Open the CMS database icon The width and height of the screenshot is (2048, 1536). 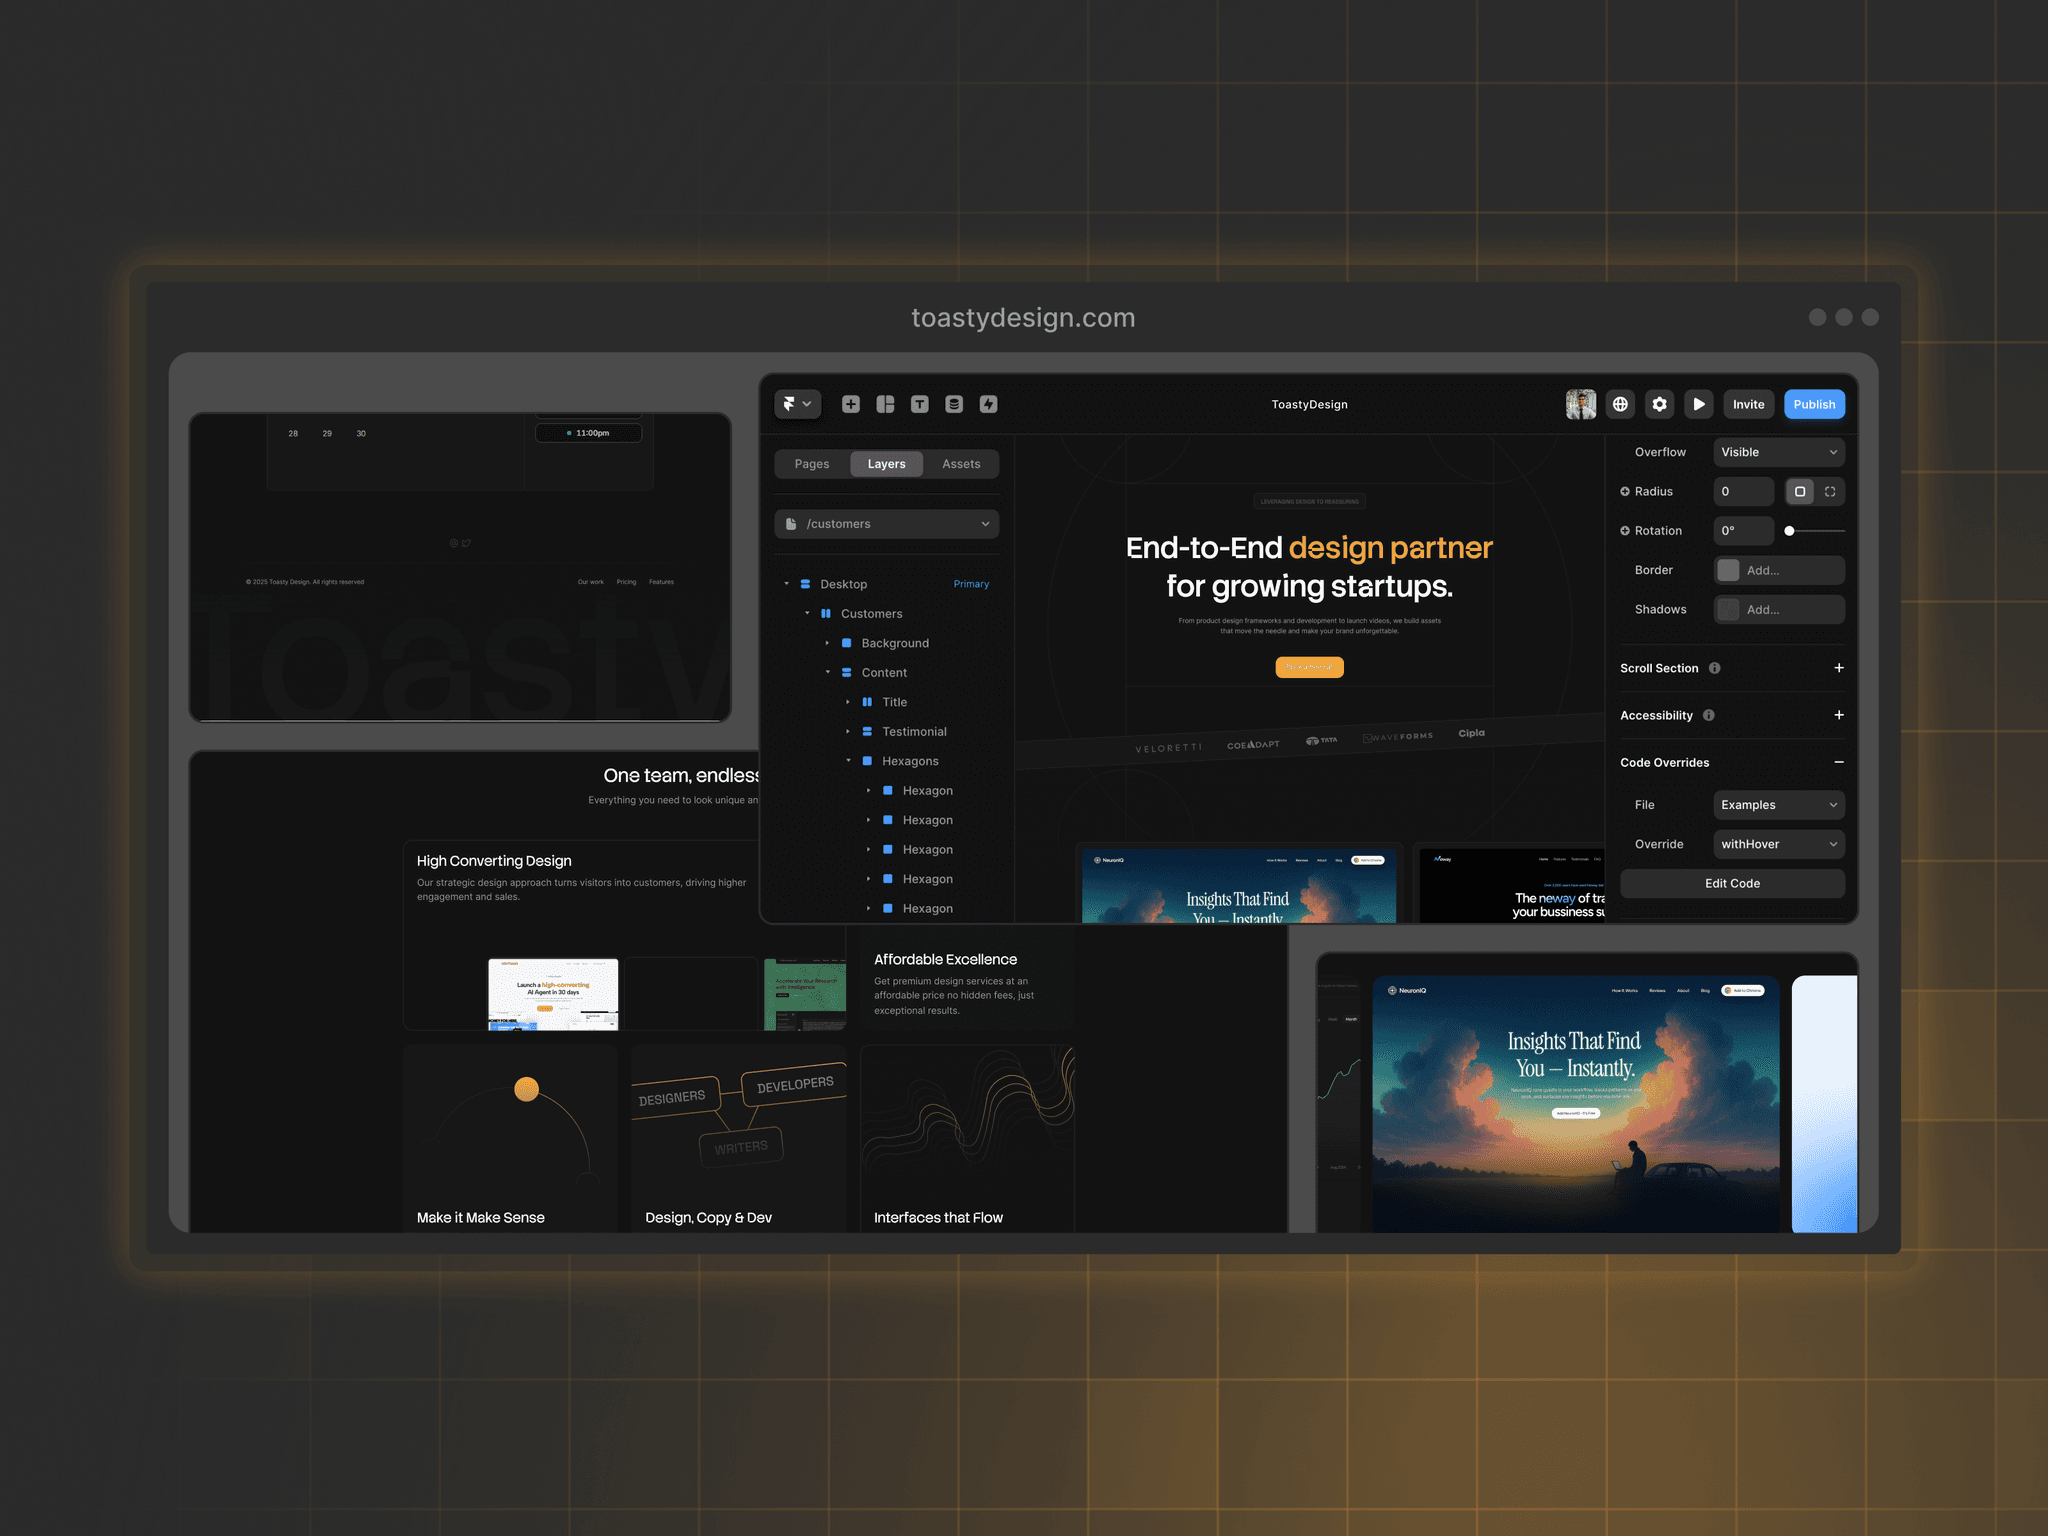click(954, 404)
